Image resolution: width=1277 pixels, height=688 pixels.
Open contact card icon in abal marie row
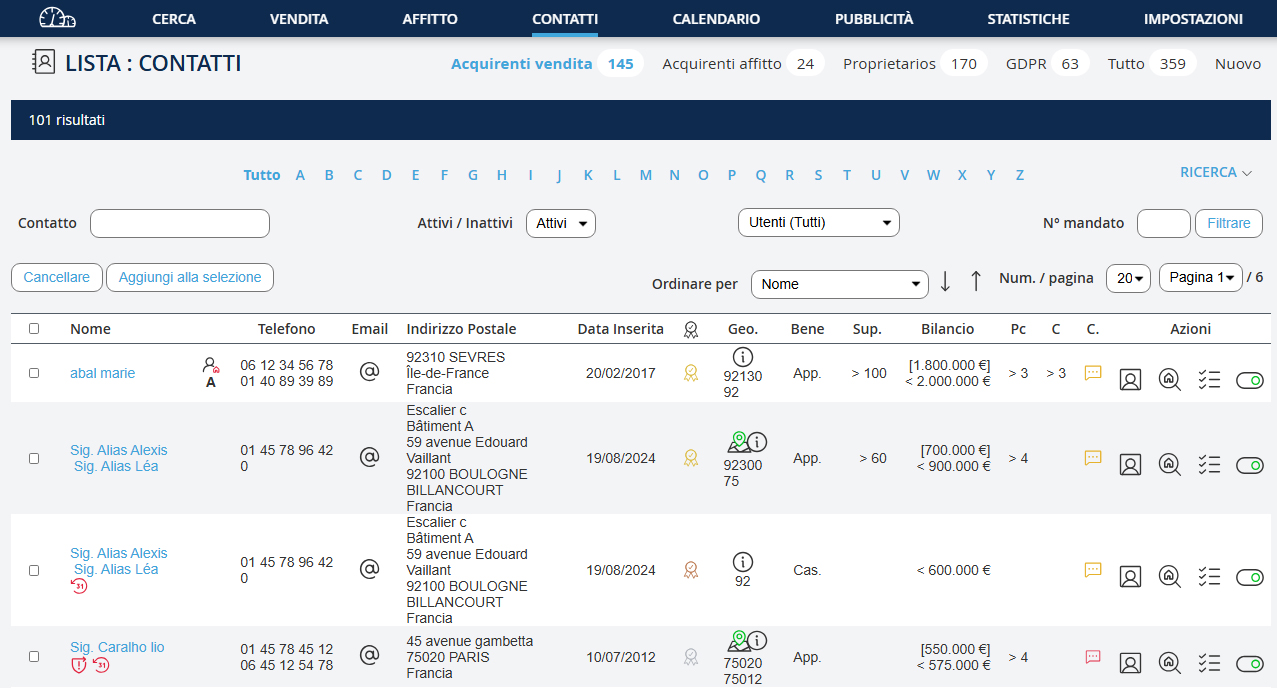coord(1130,380)
